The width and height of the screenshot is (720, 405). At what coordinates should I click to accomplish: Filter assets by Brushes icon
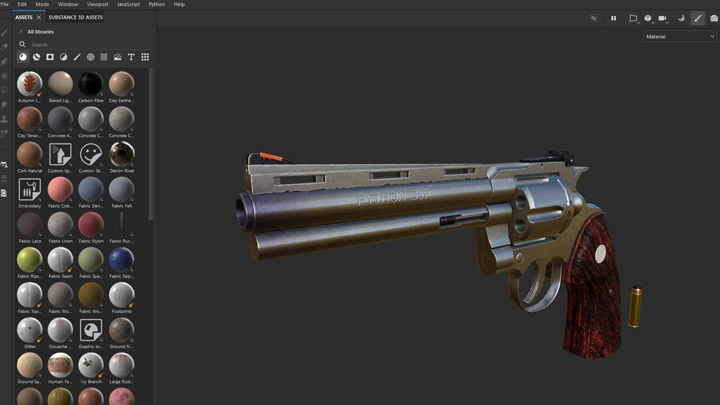(77, 57)
